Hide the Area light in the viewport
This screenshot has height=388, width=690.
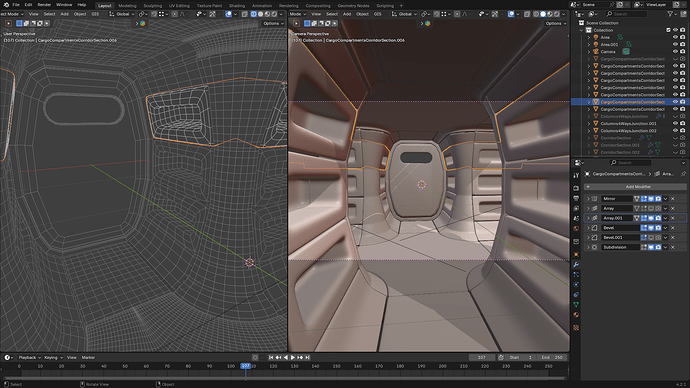[675, 37]
